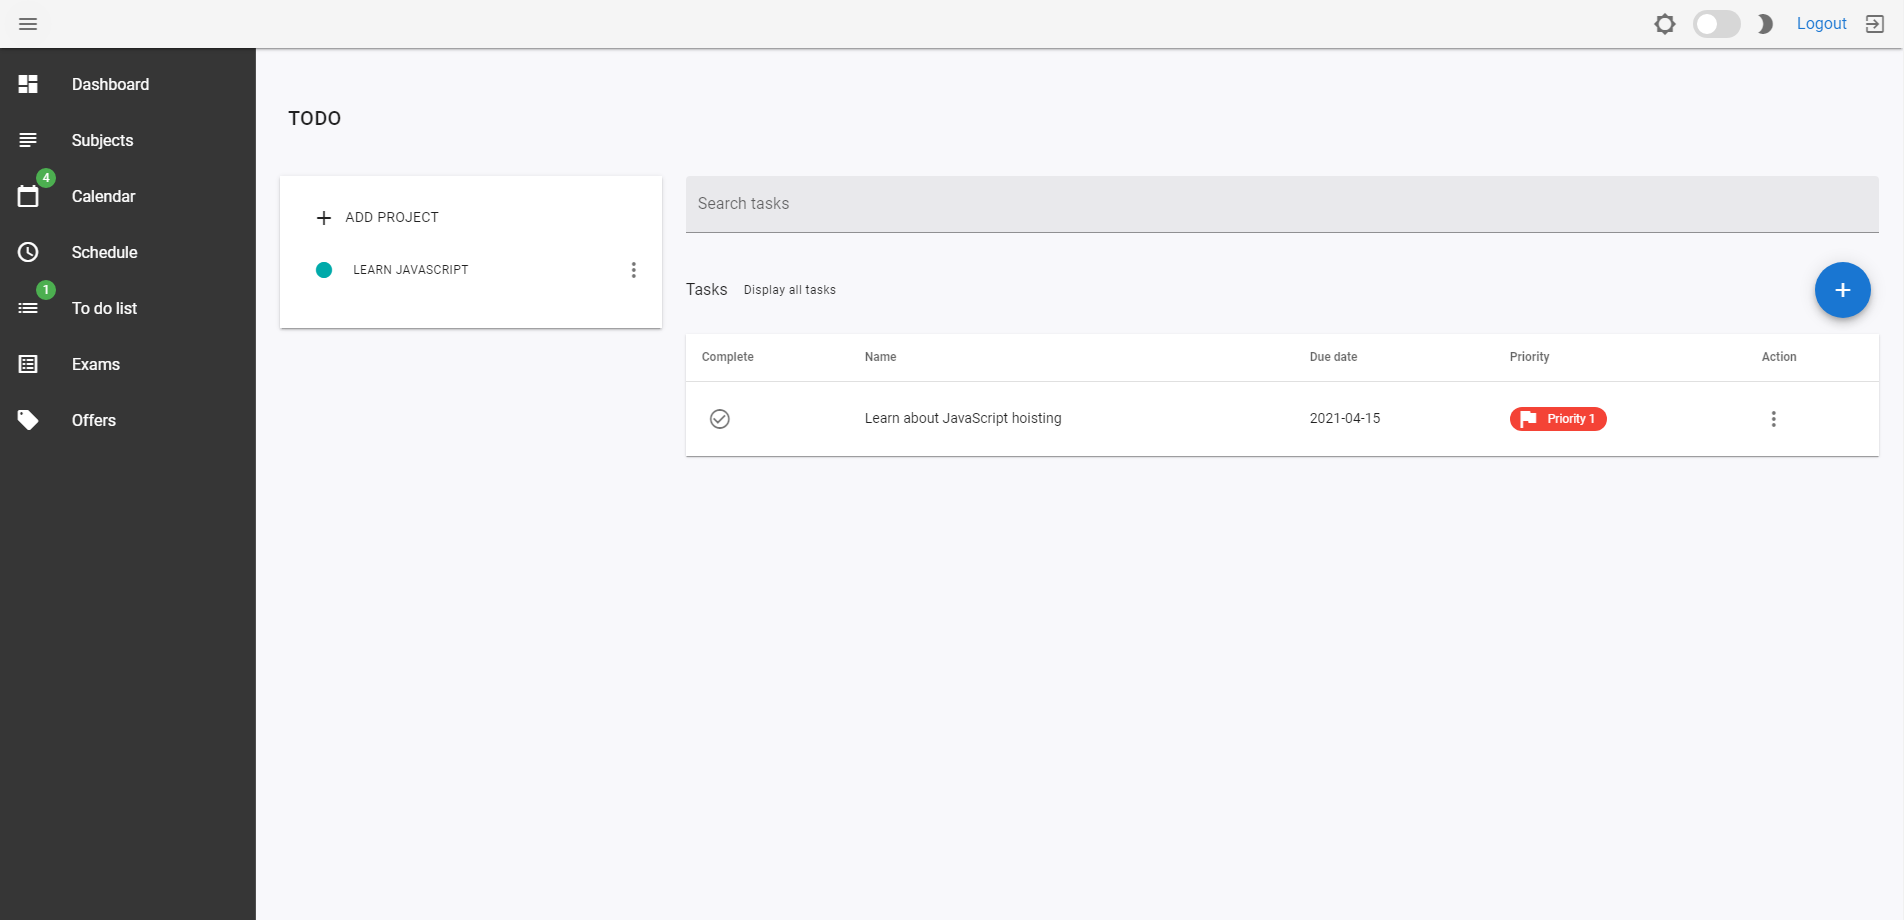Open action menu for hoisting task
1904x920 pixels.
[x=1774, y=419]
